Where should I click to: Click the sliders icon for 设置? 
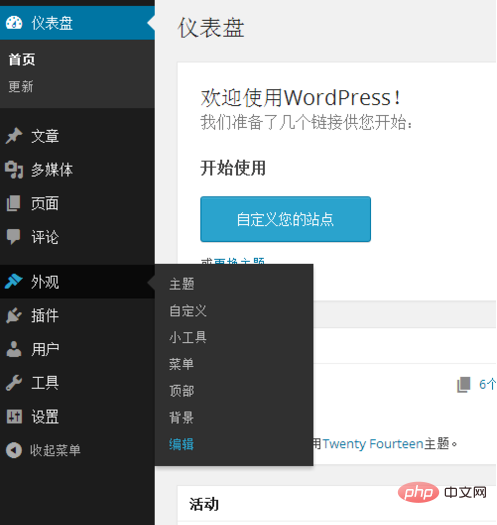click(x=14, y=417)
